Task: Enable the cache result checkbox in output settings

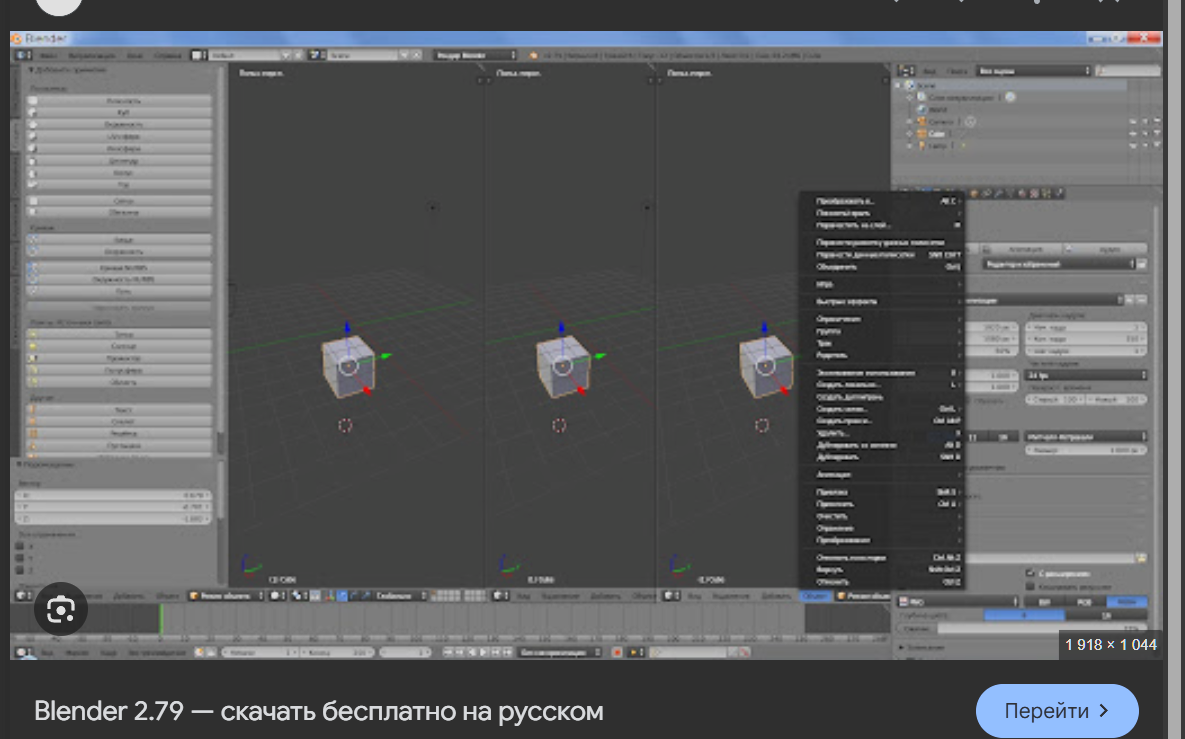Action: (1030, 586)
